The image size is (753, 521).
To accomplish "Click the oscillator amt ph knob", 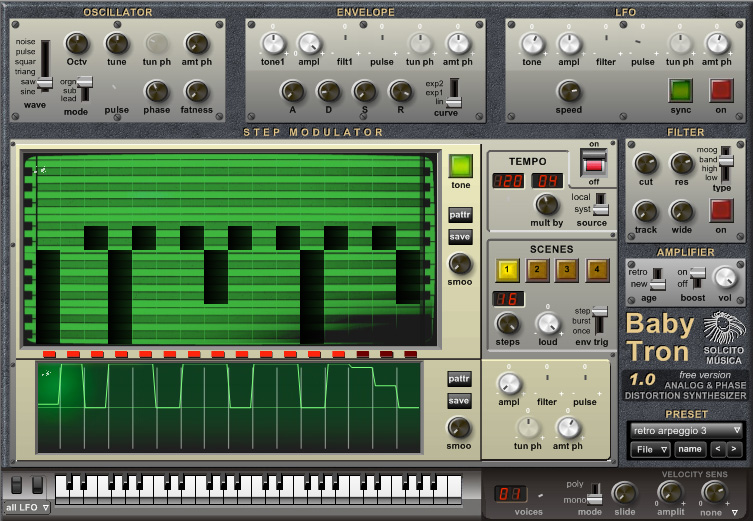I will point(196,44).
